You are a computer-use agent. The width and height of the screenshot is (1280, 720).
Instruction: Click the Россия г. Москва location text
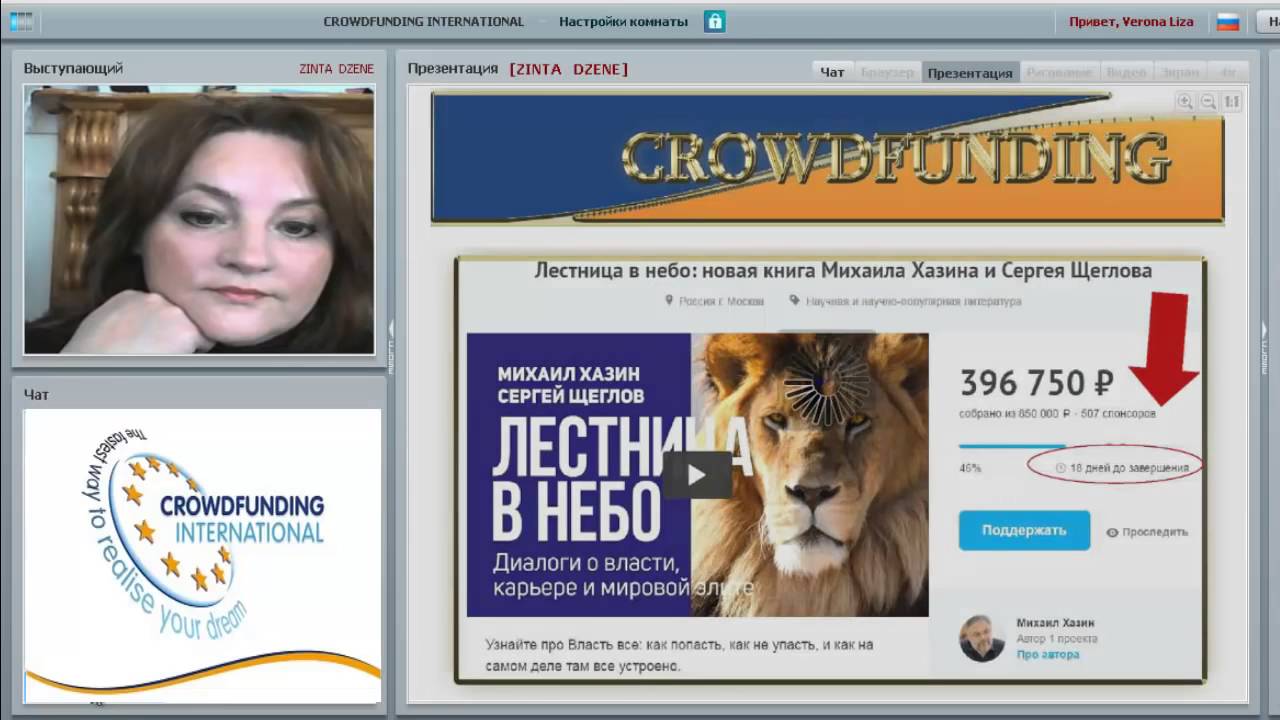click(721, 301)
